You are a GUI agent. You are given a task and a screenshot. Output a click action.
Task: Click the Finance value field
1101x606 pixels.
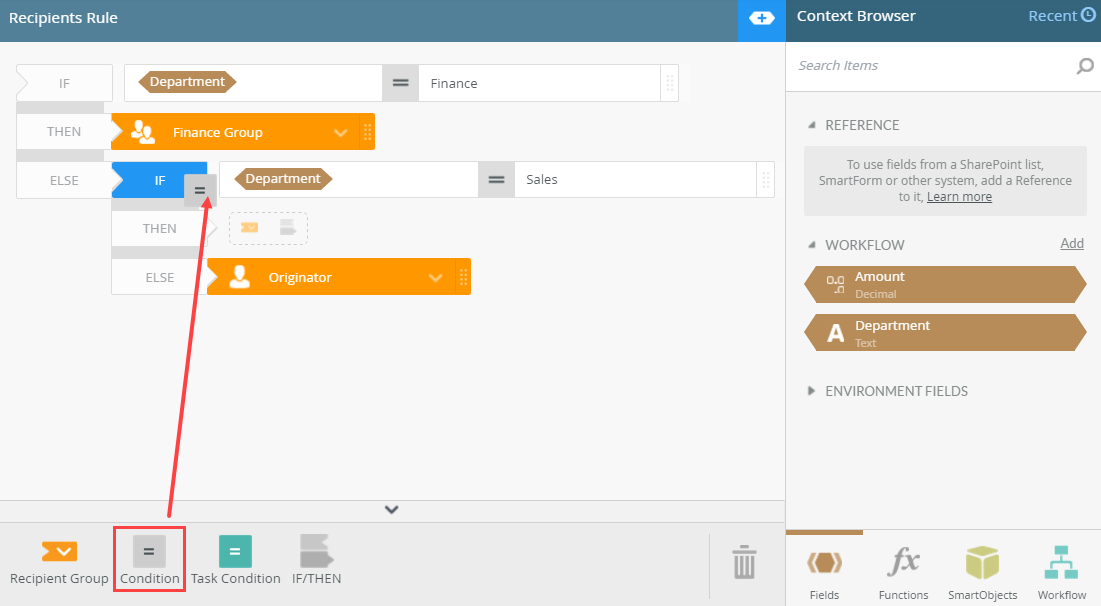pos(539,83)
